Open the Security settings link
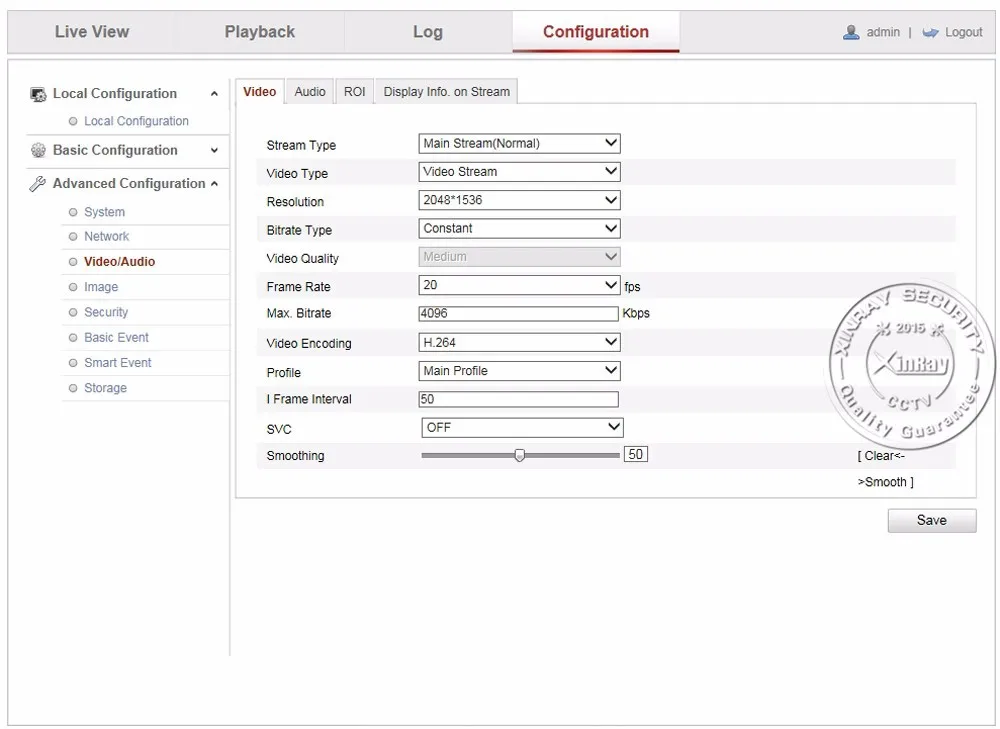 pyautogui.click(x=106, y=313)
